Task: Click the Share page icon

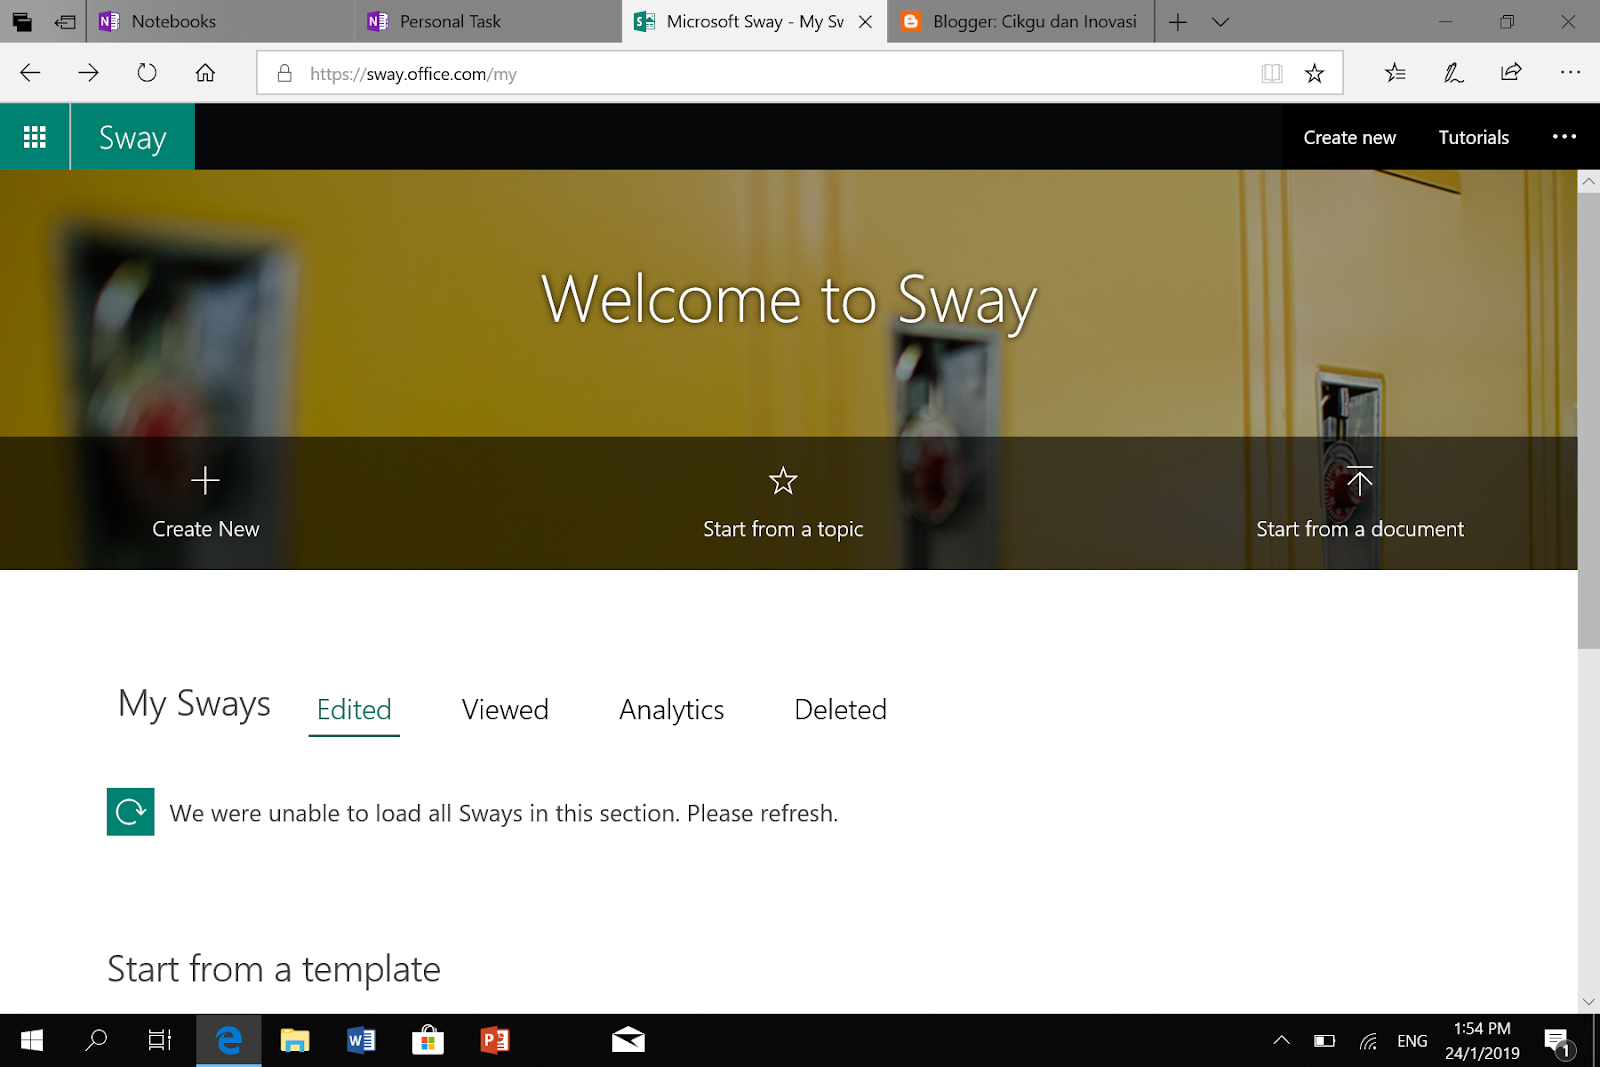Action: [1511, 72]
